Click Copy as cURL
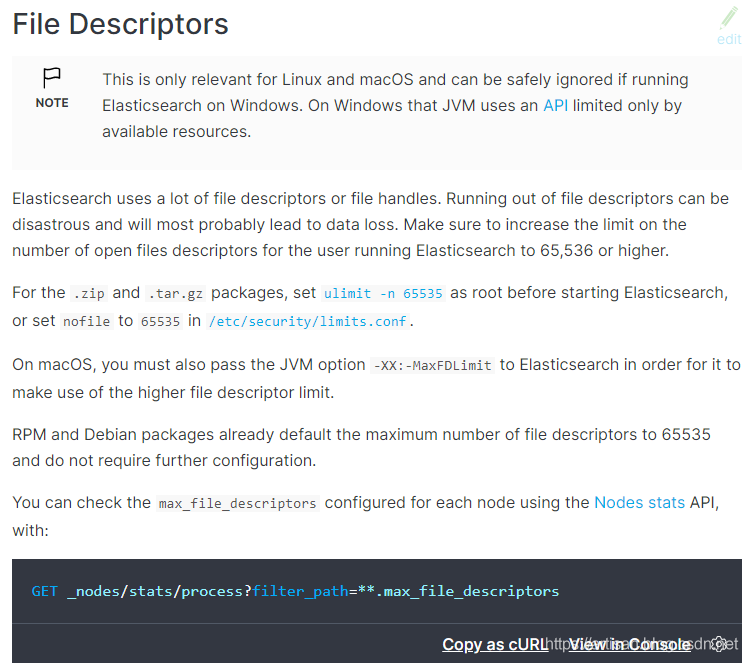Screen dimensions: 749x663 click(495, 644)
